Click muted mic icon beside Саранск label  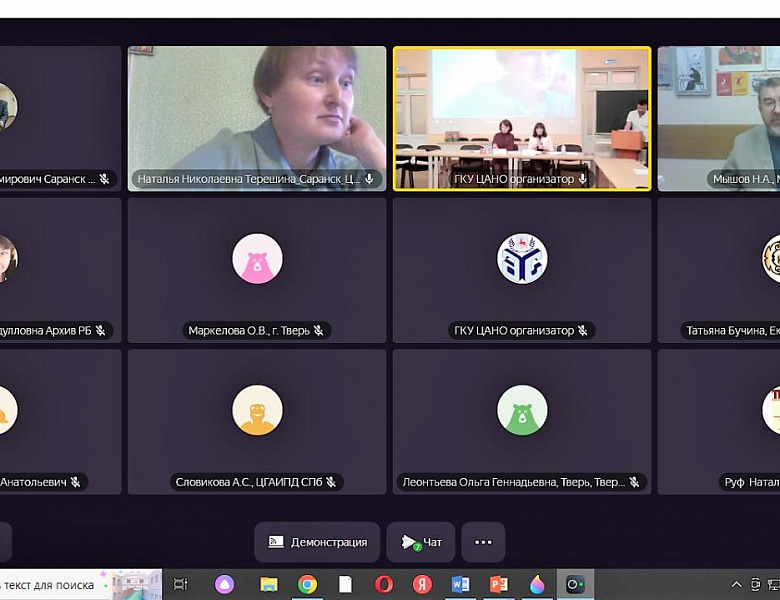point(104,179)
